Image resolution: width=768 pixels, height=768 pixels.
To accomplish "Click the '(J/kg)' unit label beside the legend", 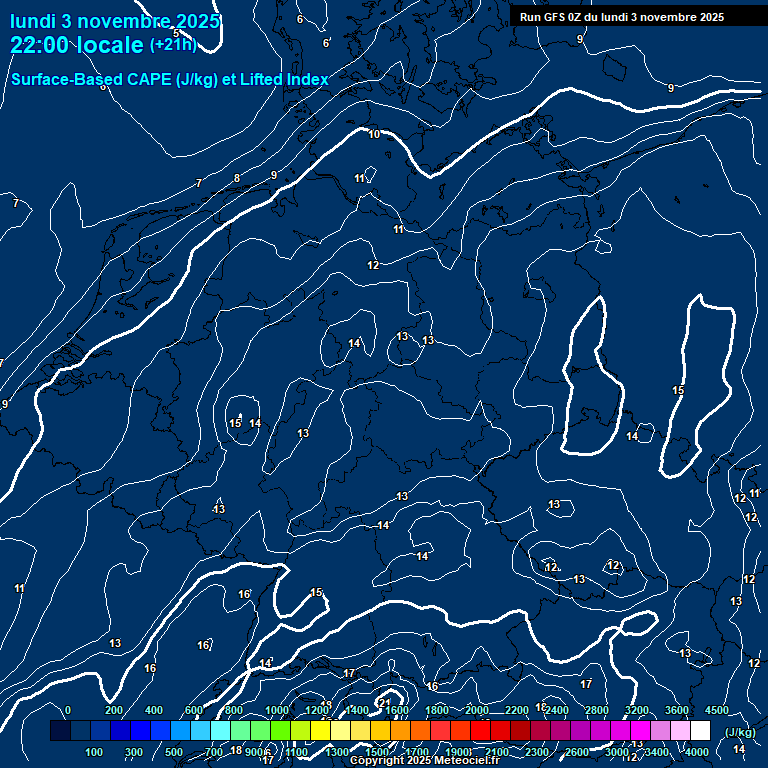I will tap(740, 732).
